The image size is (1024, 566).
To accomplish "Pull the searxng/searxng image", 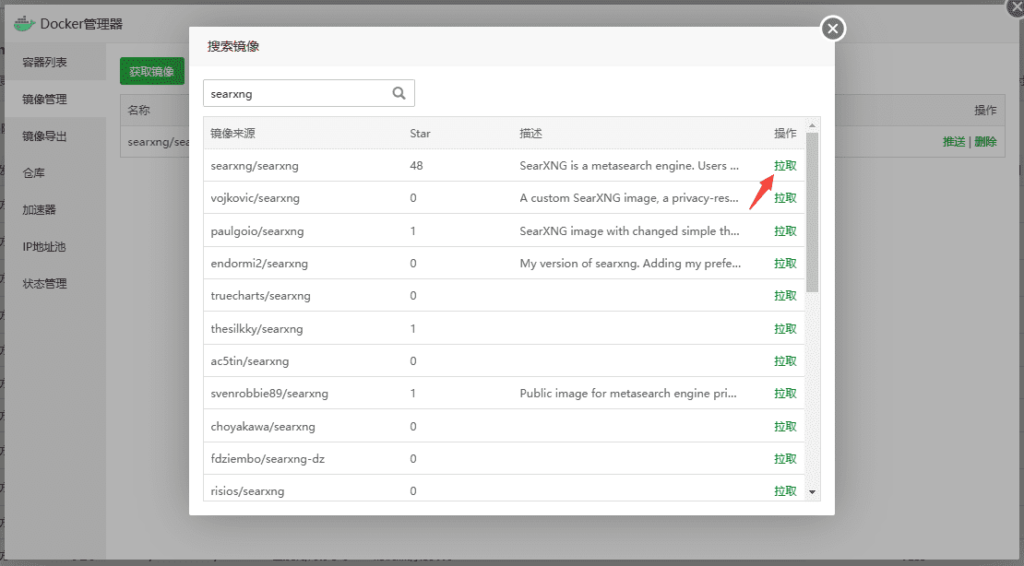I will point(785,166).
